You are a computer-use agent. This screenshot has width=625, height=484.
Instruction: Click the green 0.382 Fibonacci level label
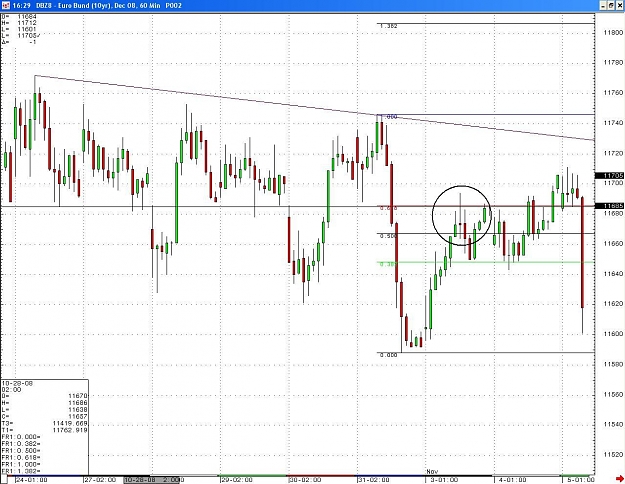click(x=387, y=264)
